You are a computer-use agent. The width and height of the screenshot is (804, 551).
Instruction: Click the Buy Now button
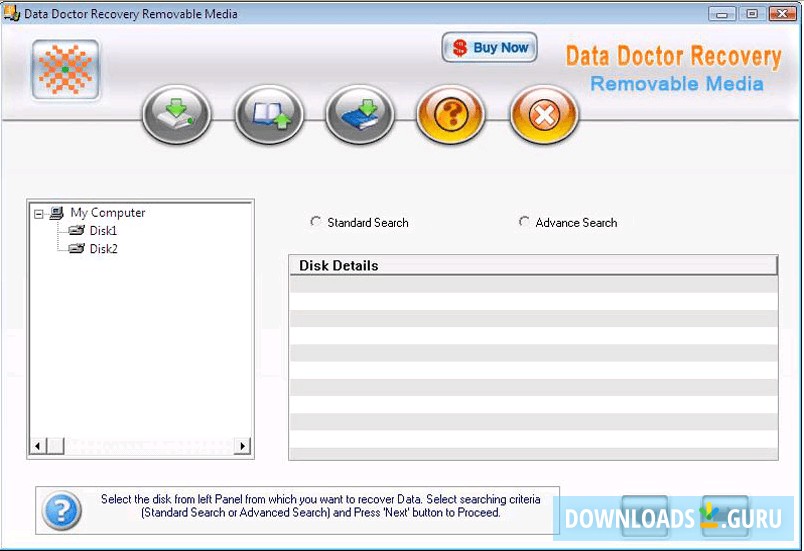(489, 48)
